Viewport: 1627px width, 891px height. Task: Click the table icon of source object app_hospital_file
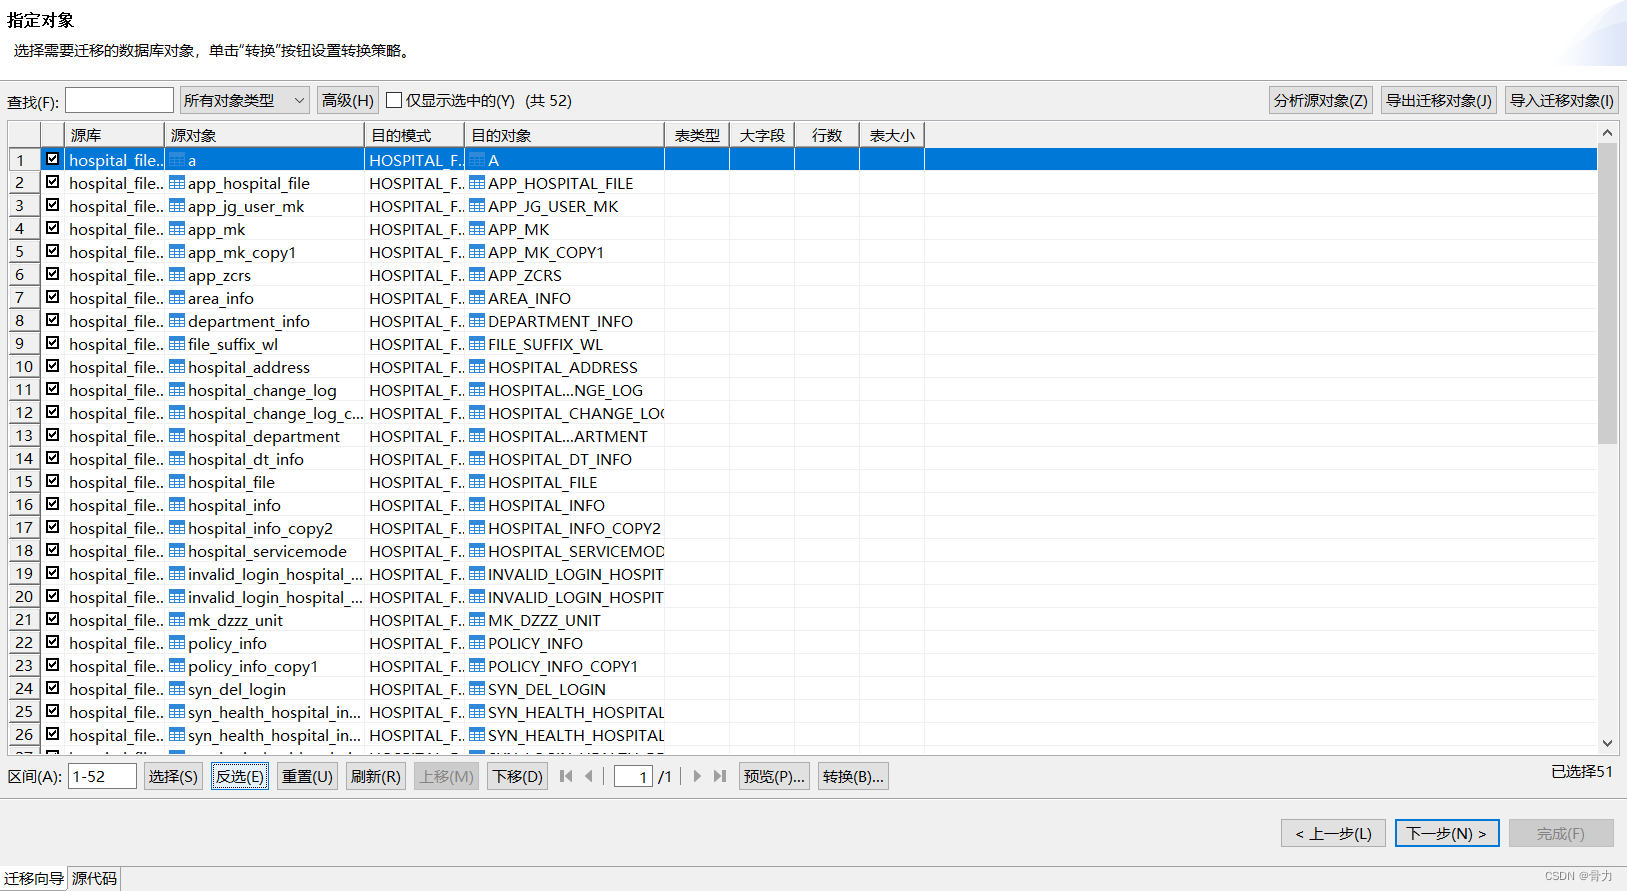point(177,183)
